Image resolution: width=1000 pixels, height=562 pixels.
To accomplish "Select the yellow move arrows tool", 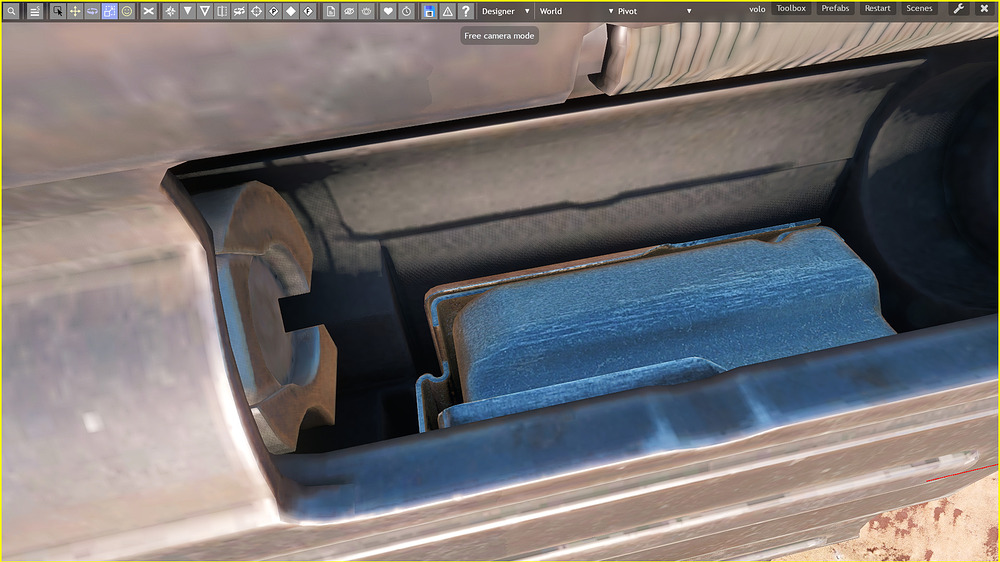I will pyautogui.click(x=75, y=11).
